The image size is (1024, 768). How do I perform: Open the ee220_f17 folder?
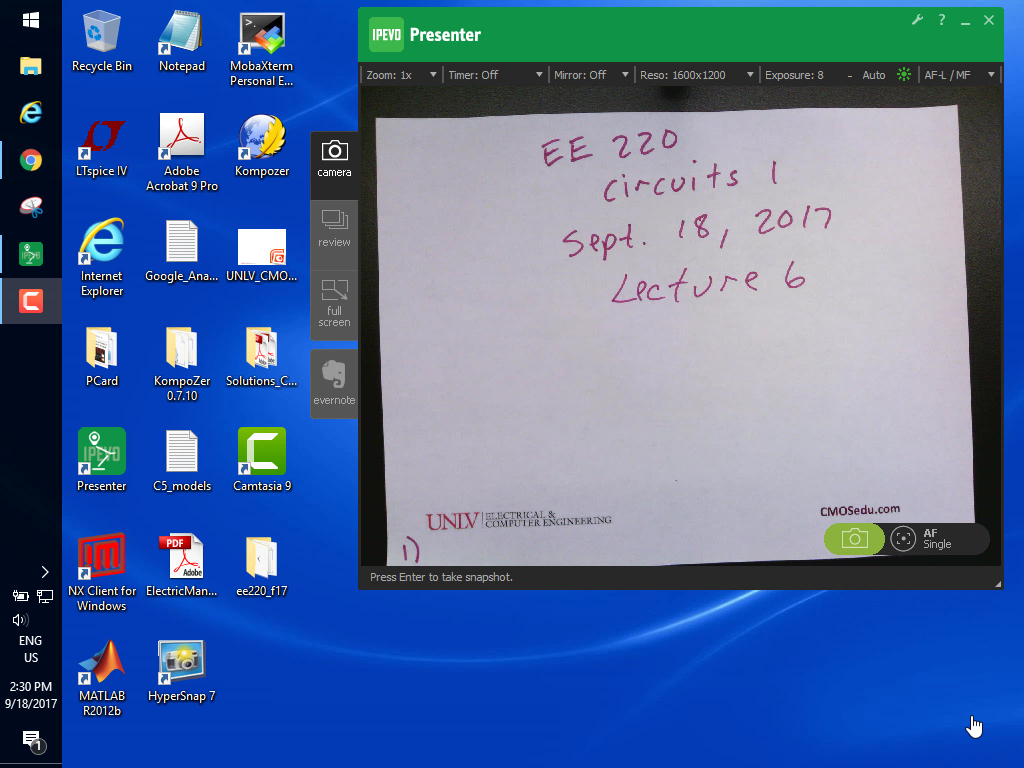click(x=261, y=566)
